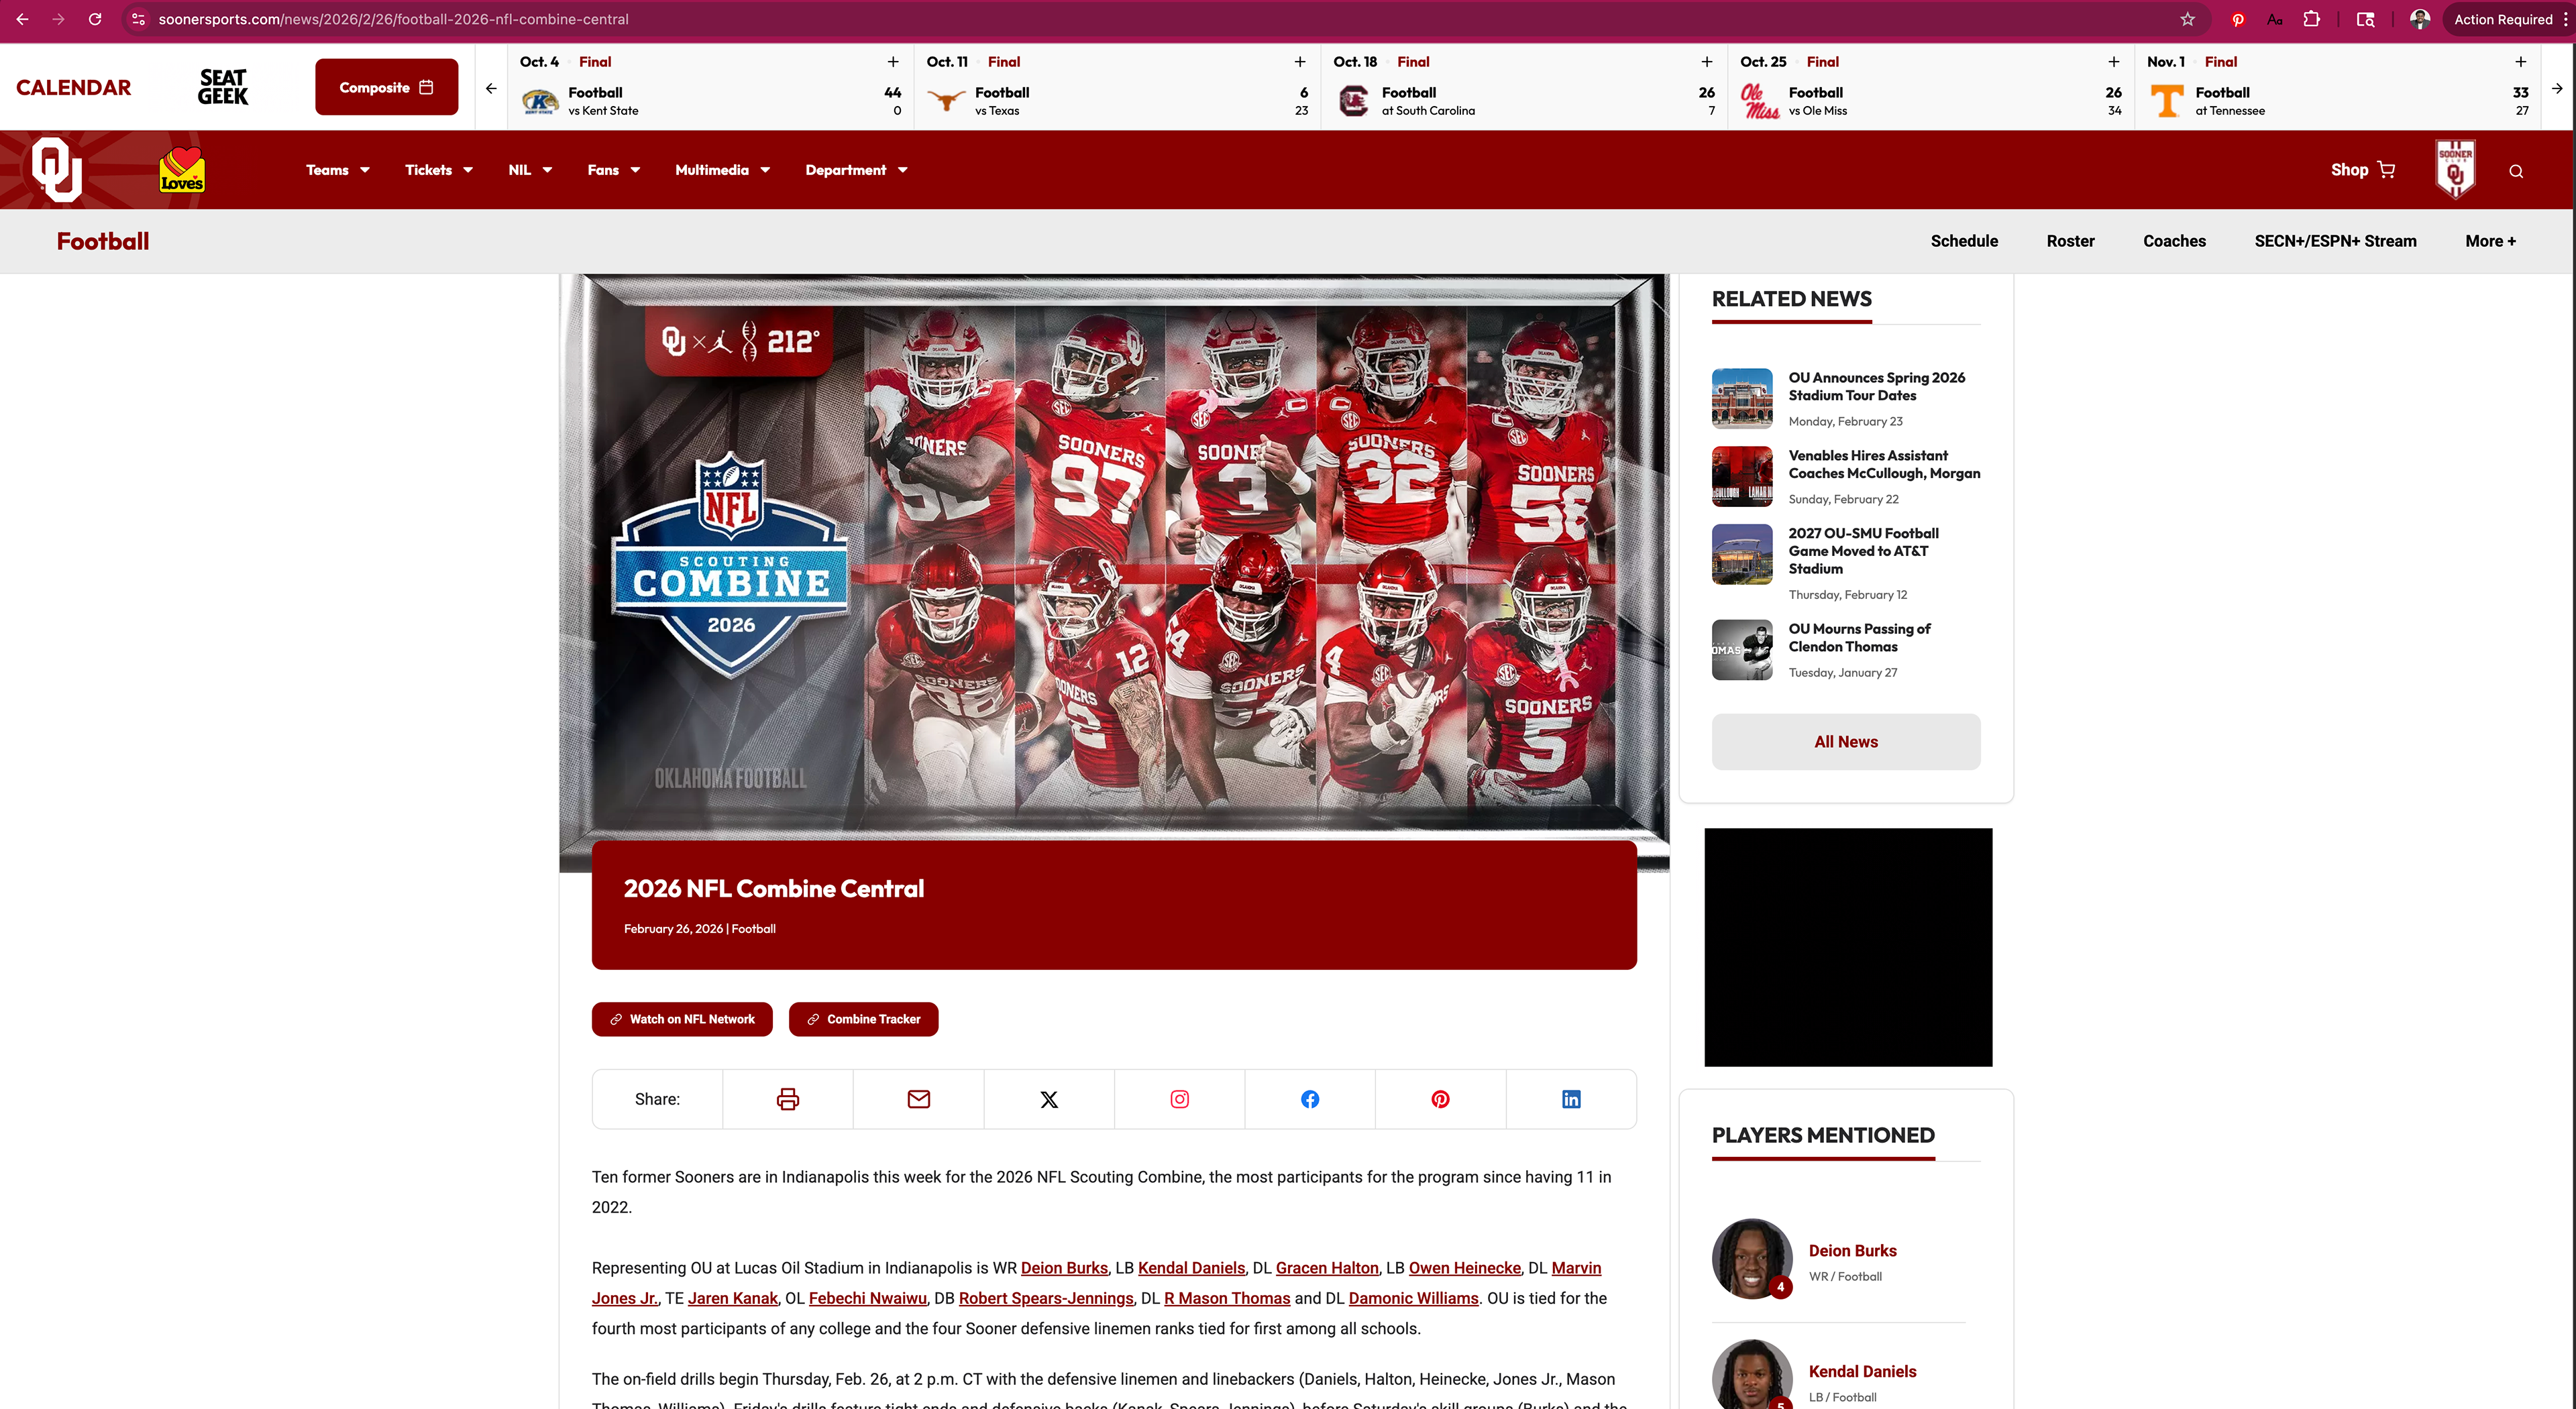Share the article on Facebook
Viewport: 2576px width, 1409px height.
1310,1099
